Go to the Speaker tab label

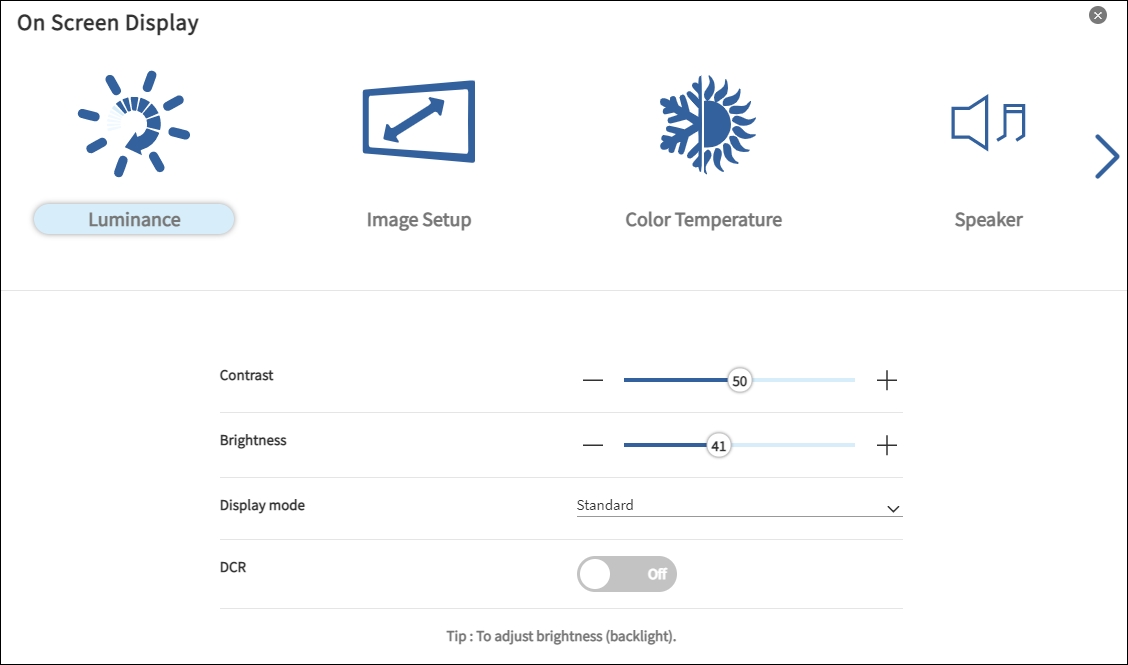coord(988,220)
